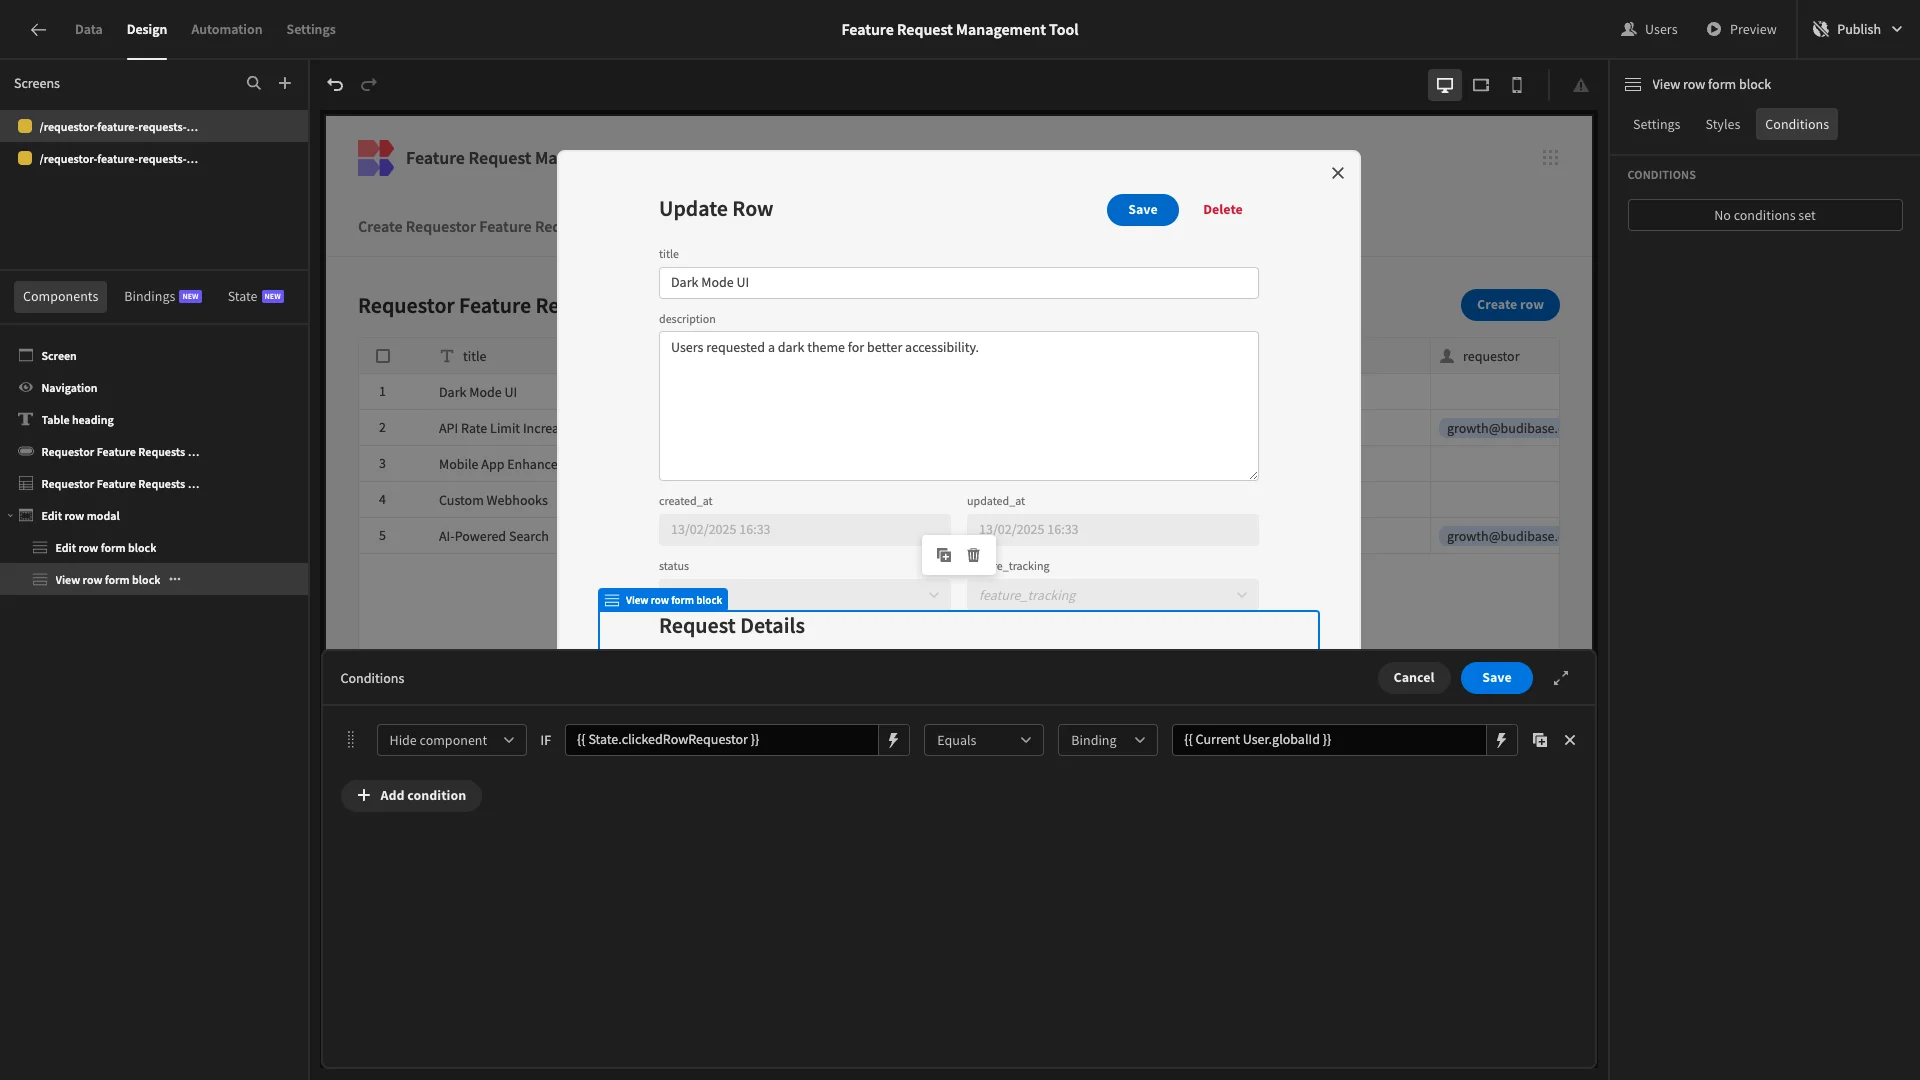1920x1080 pixels.
Task: Open the Hide component action dropdown
Action: pyautogui.click(x=451, y=740)
